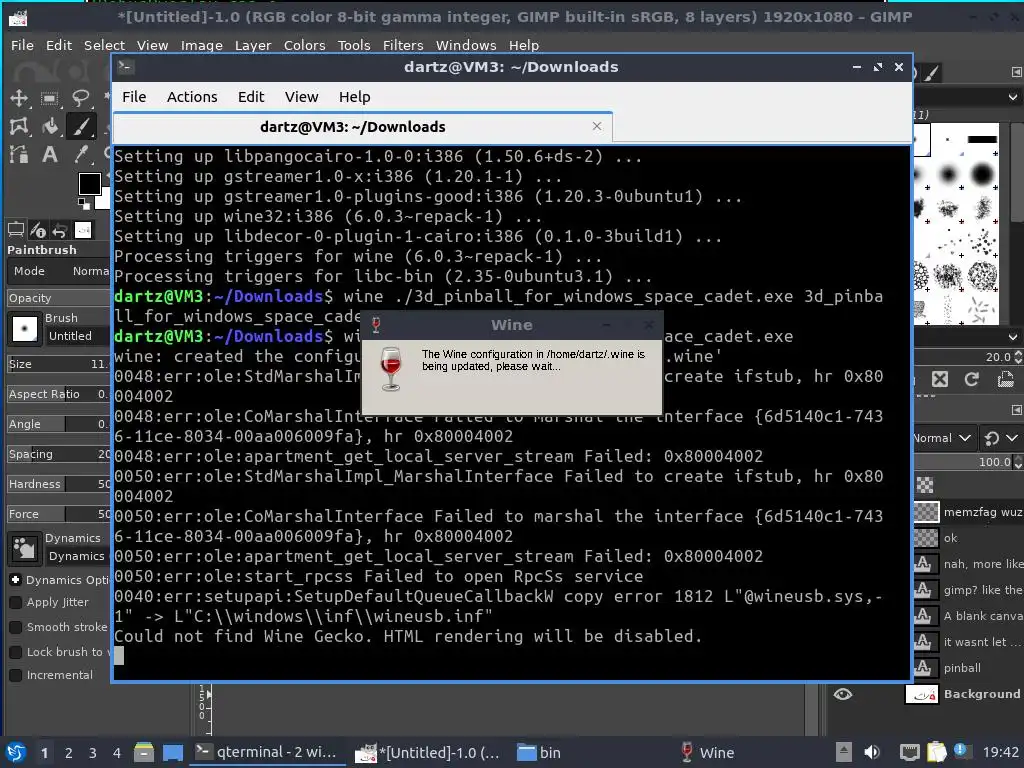This screenshot has width=1024, height=768.
Task: Click the Aspect Ratio slider field
Action: click(x=59, y=394)
